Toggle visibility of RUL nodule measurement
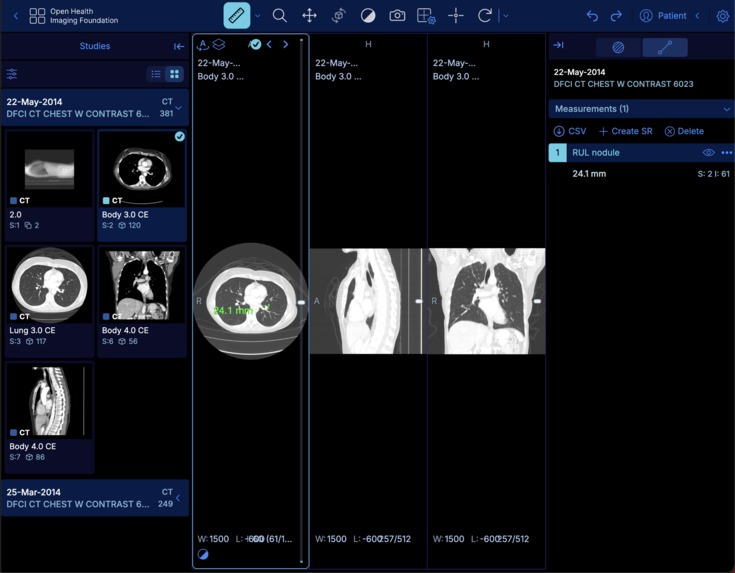This screenshot has height=573, width=735. (709, 153)
